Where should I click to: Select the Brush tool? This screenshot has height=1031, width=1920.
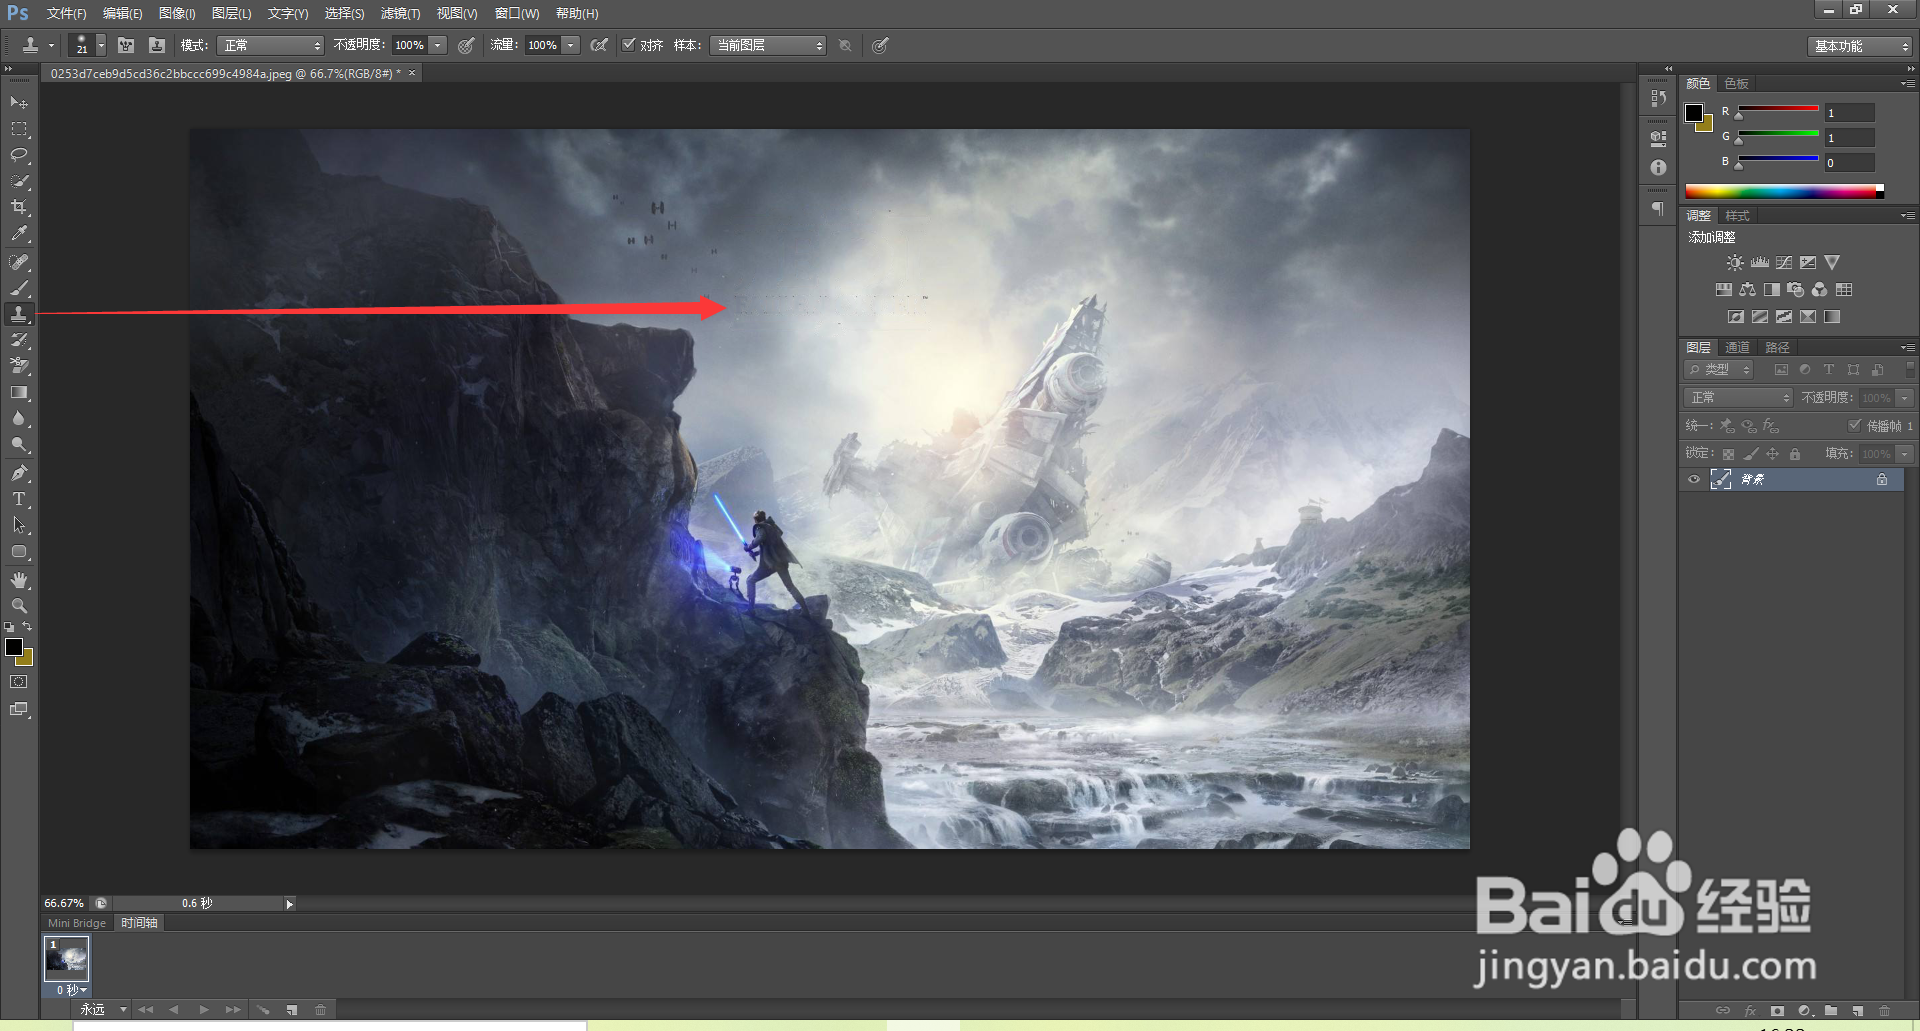19,288
